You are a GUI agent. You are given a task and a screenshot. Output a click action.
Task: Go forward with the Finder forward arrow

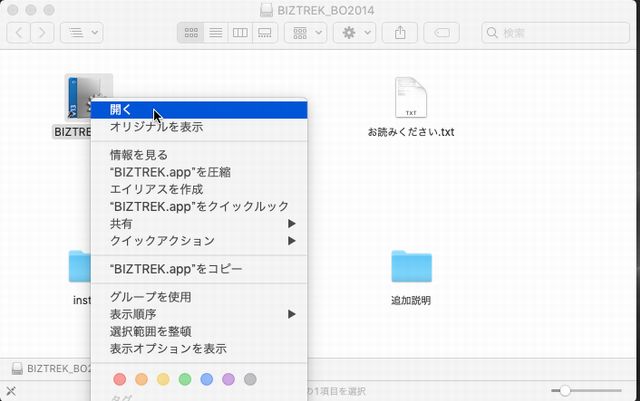tap(42, 33)
